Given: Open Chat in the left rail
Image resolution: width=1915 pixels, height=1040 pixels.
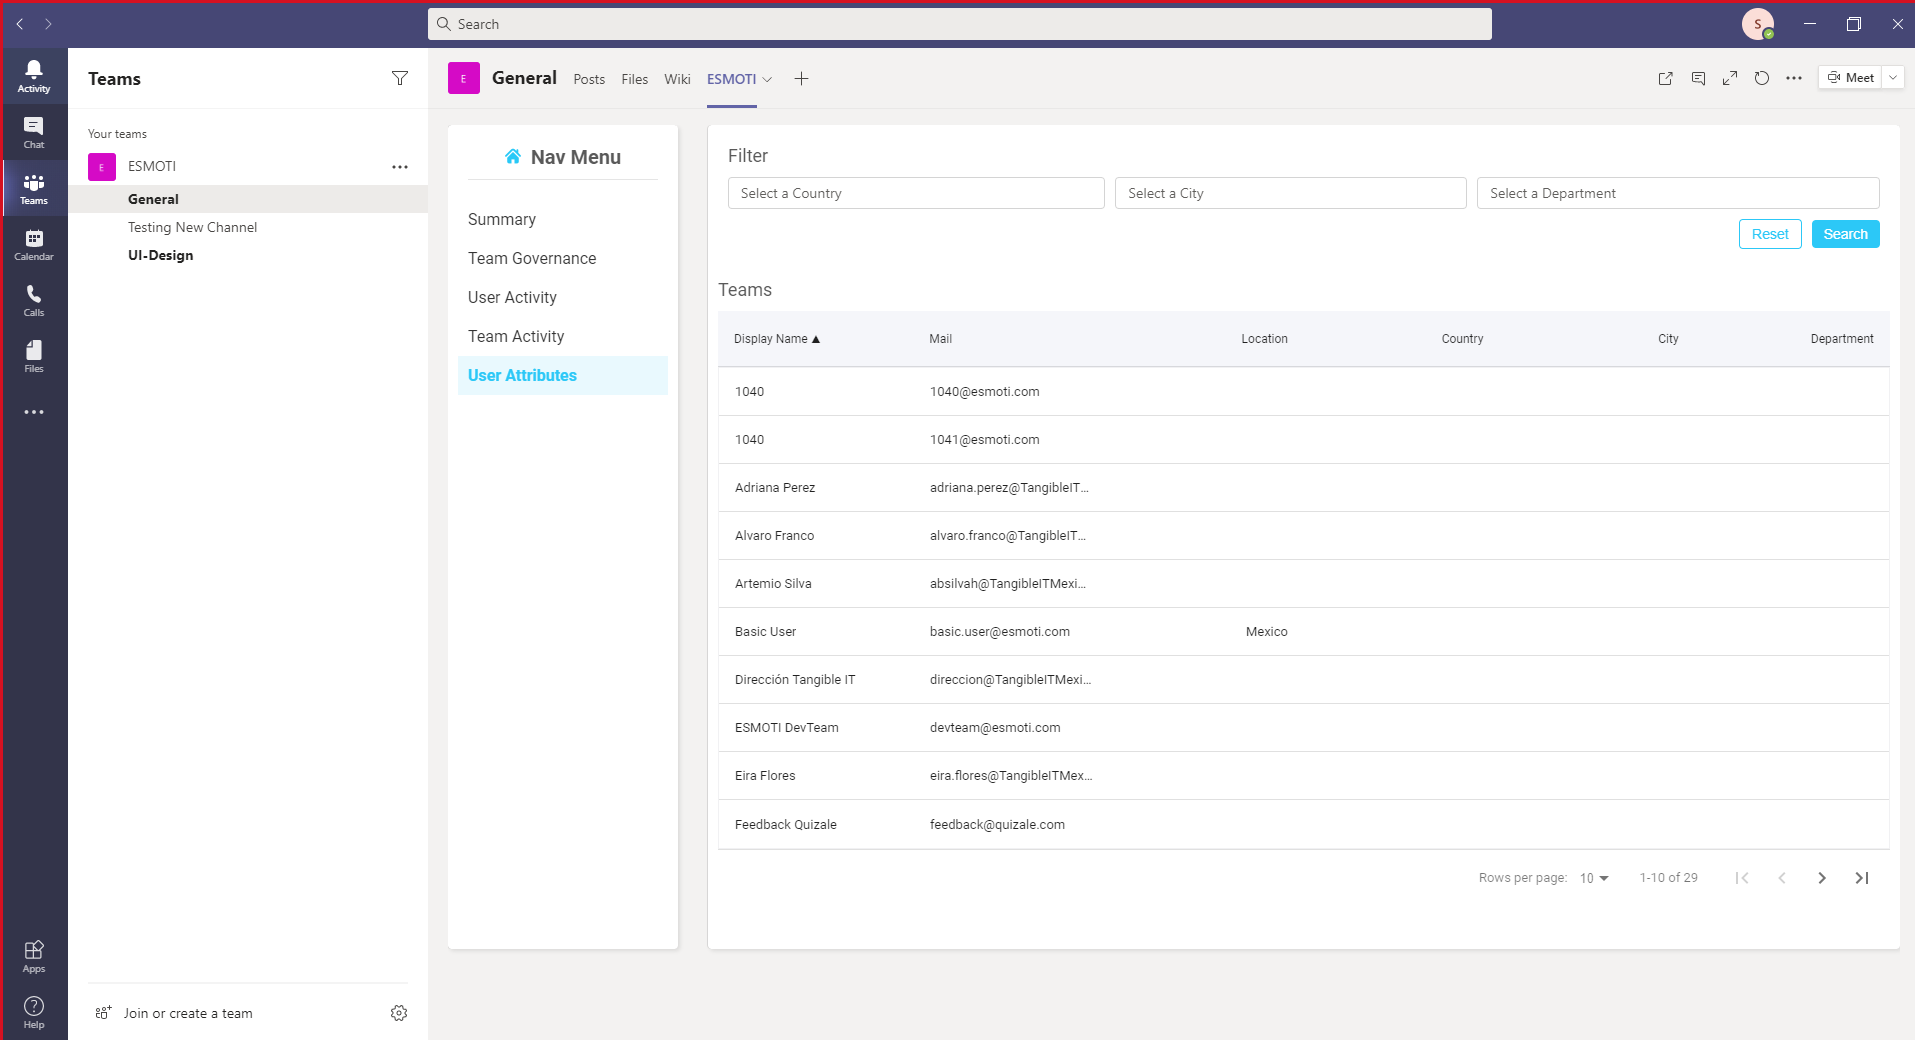Looking at the screenshot, I should coord(34,132).
